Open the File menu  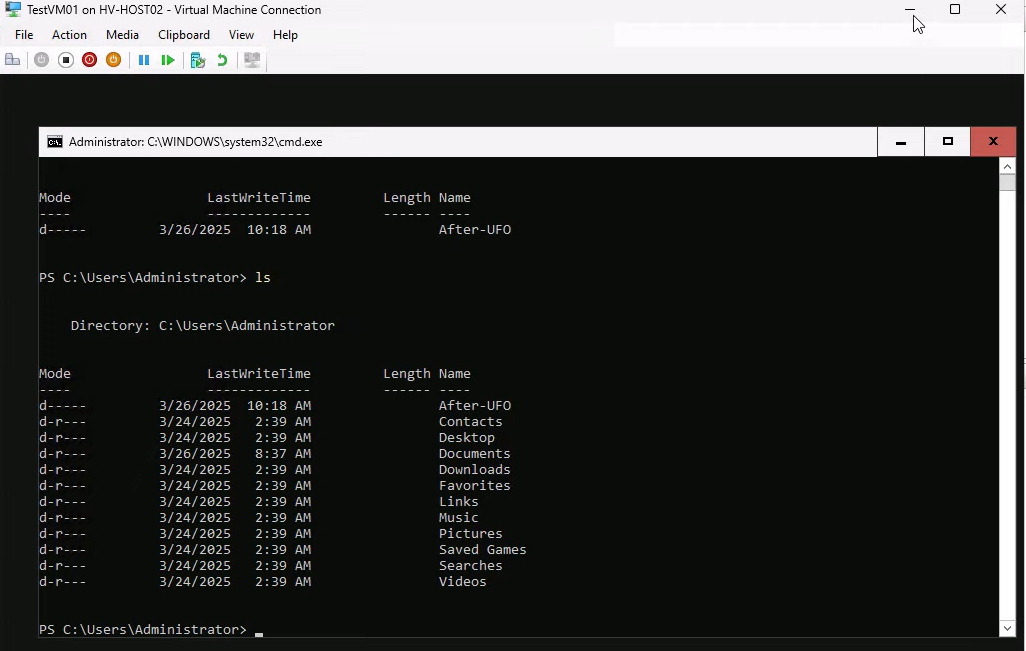pyautogui.click(x=24, y=35)
